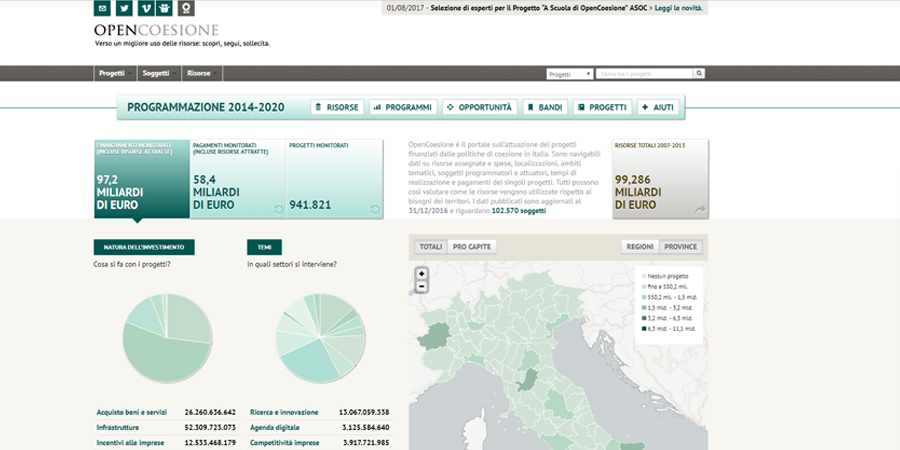Click the search magnifier icon
Viewport: 900px width, 450px height.
point(698,74)
